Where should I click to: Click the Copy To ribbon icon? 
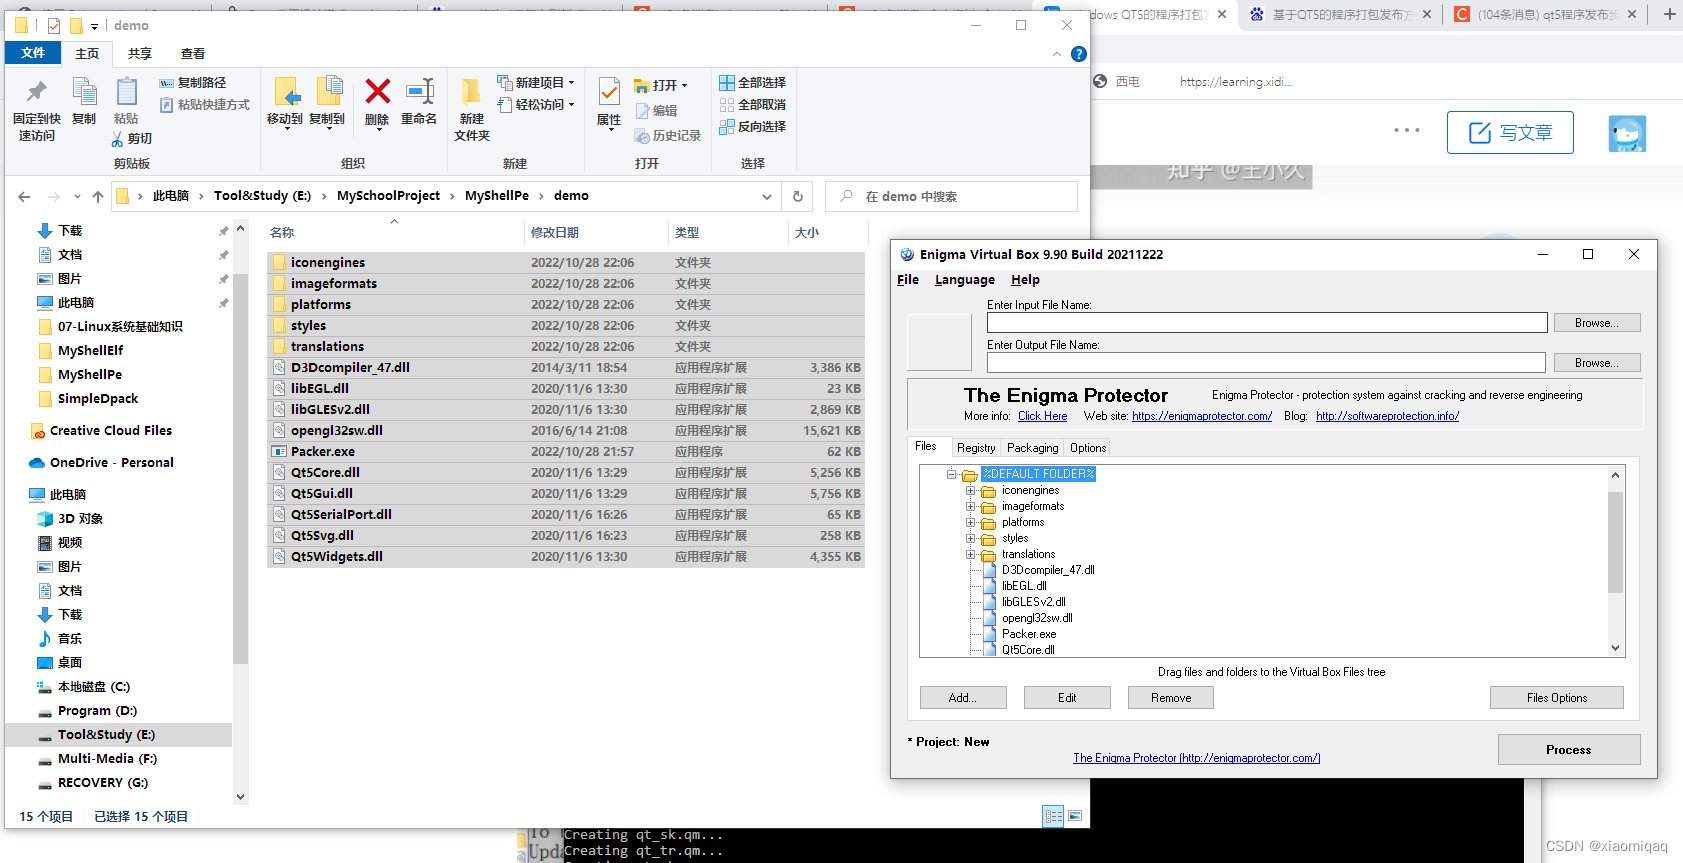coord(327,102)
